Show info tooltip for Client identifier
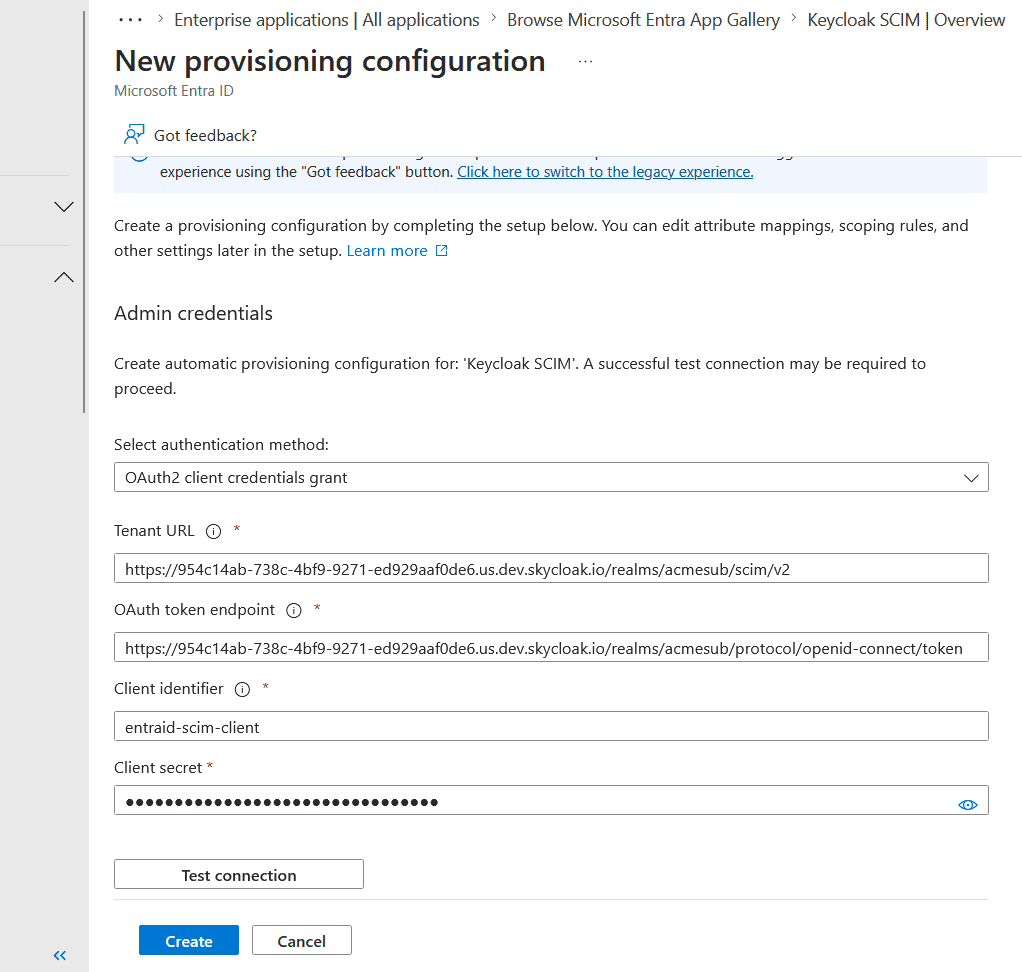This screenshot has width=1022, height=972. (242, 689)
